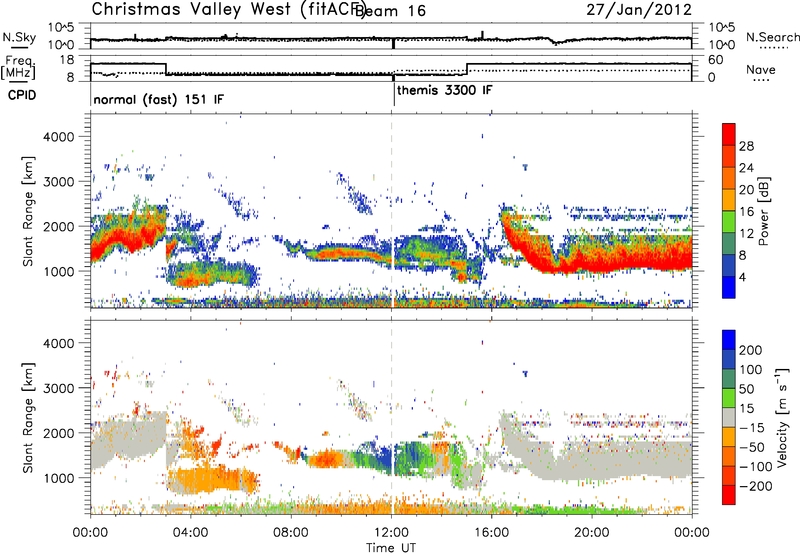Select the "18" frequency axis tick
The image size is (800, 554).
tap(66, 60)
